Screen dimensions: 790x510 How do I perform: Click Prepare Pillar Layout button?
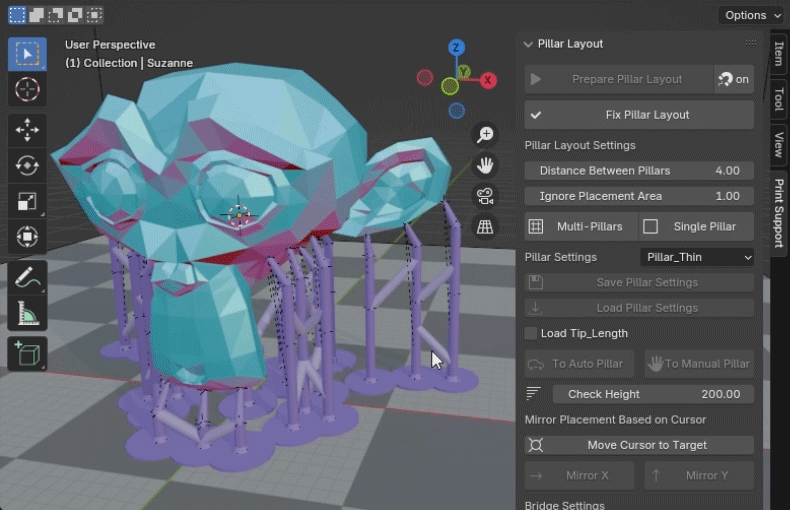pos(619,79)
